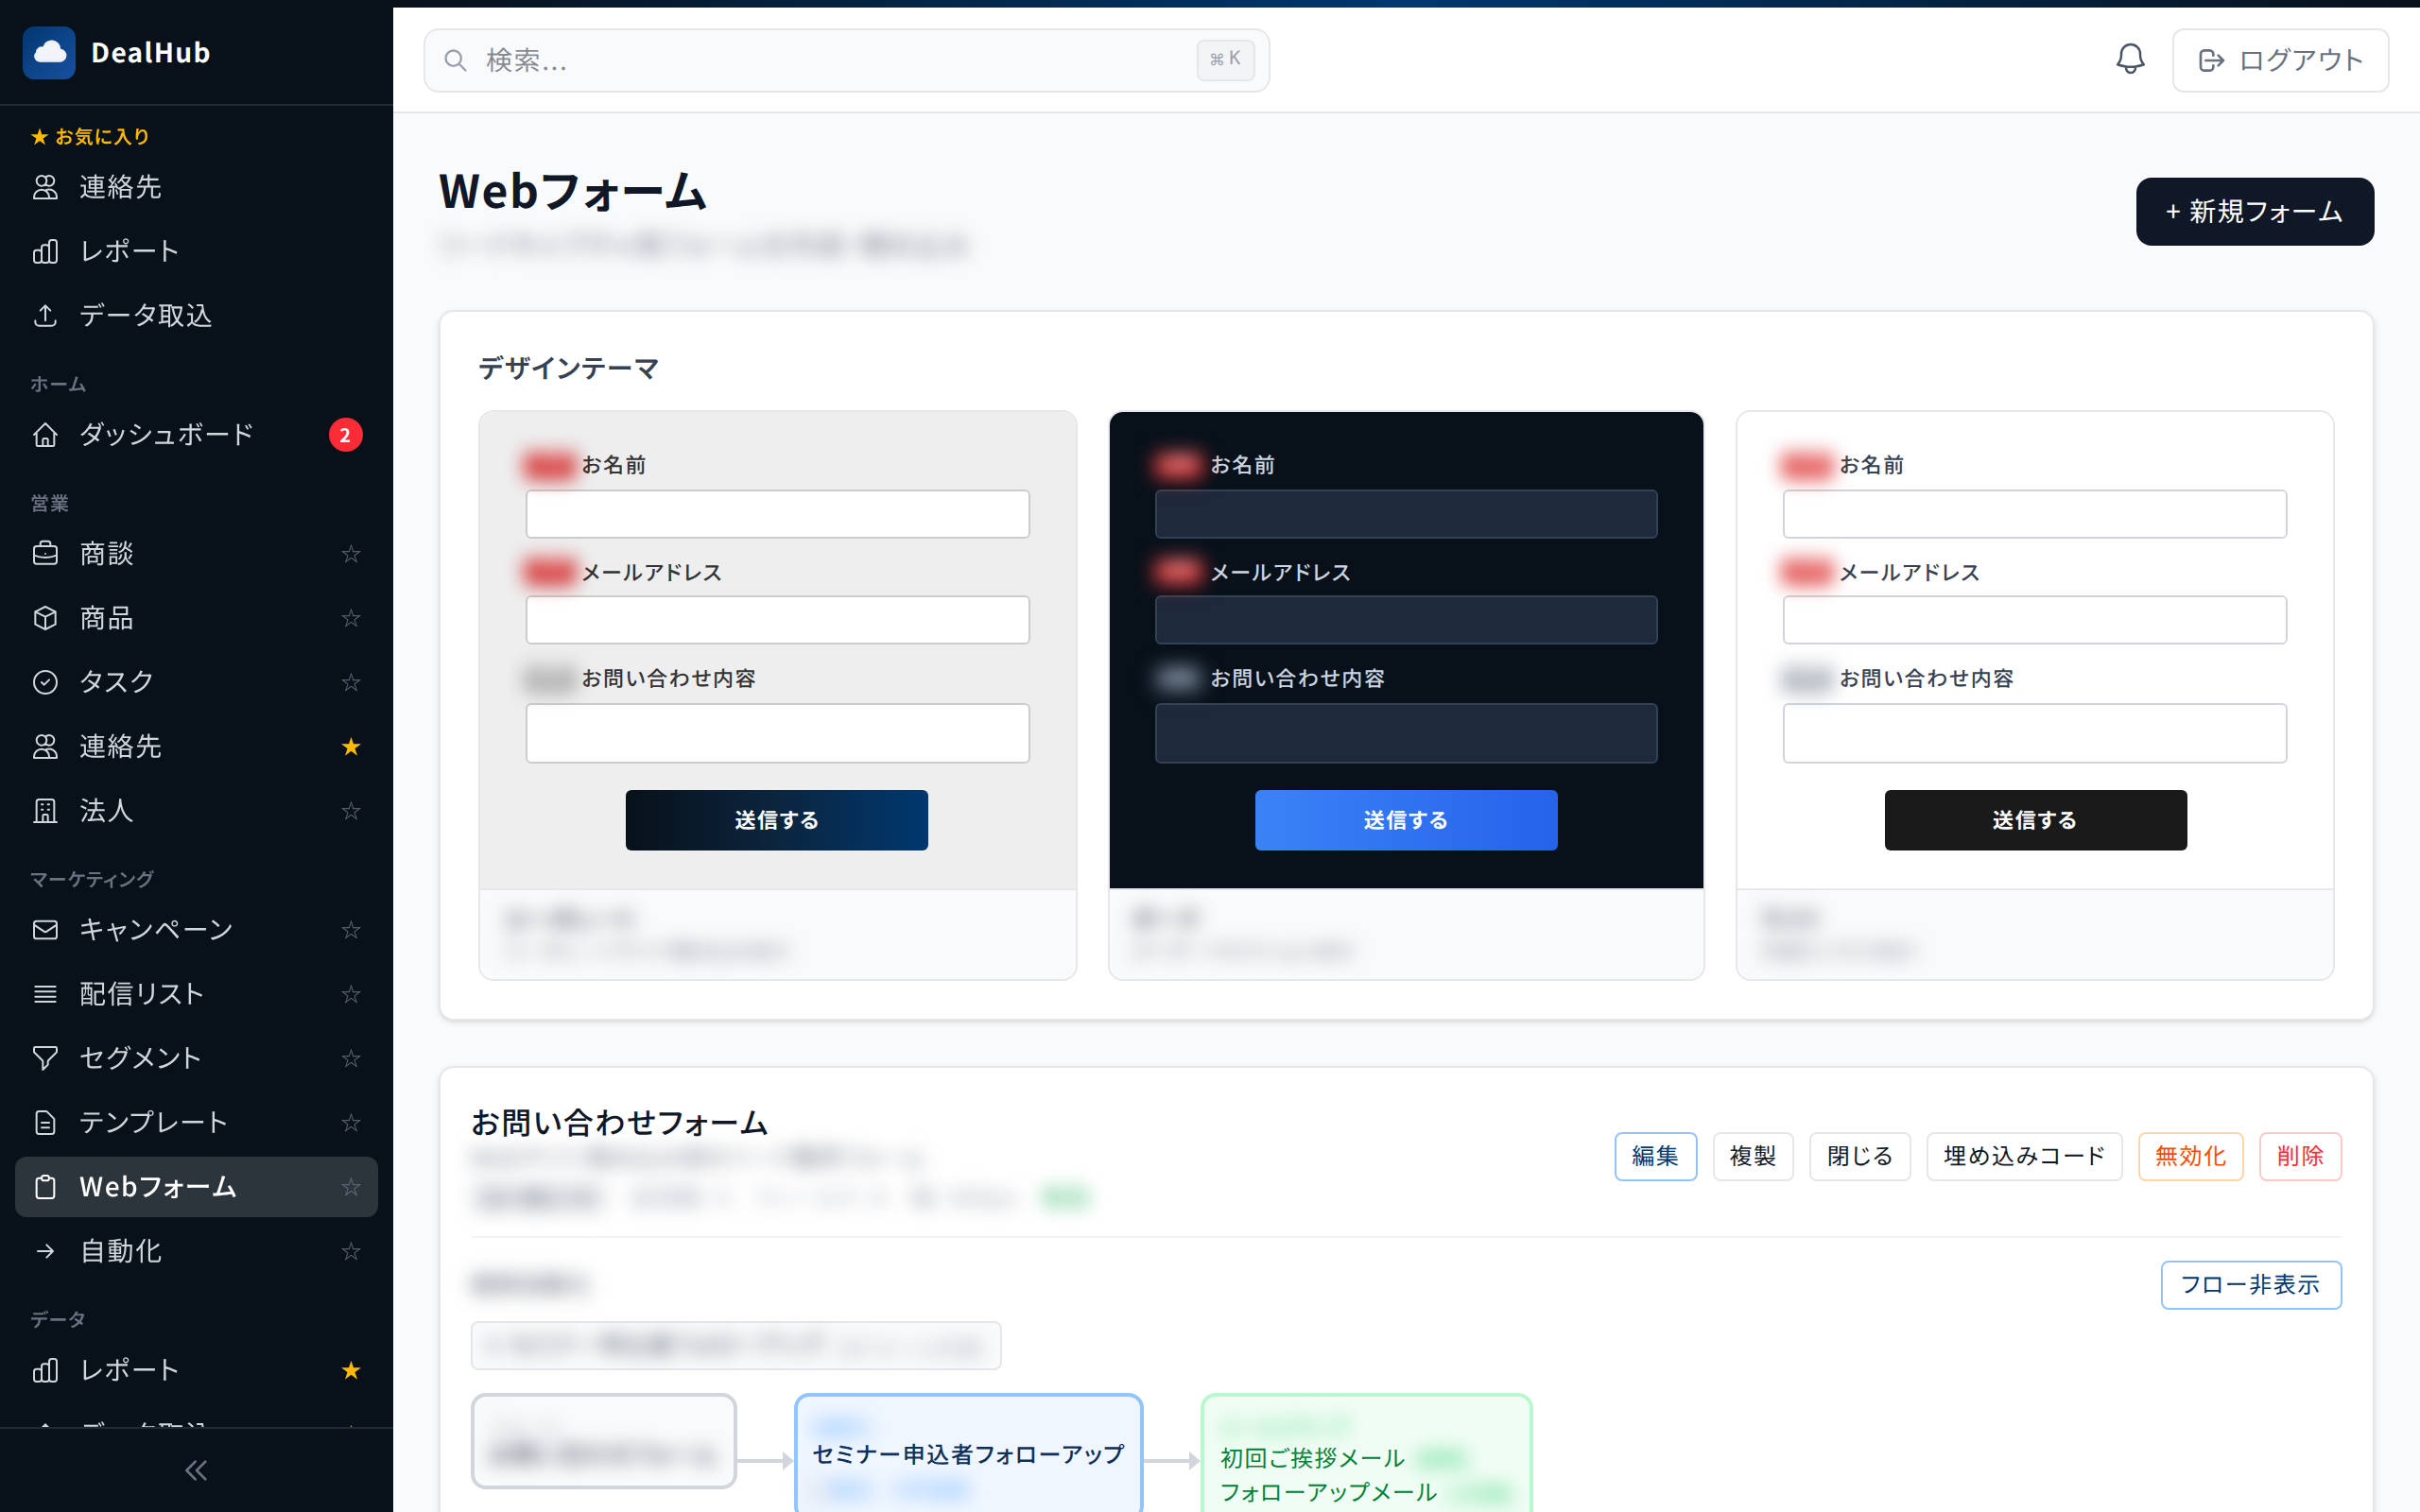This screenshot has width=2420, height=1512.
Task: Focus the 検索 search field
Action: tap(830, 61)
